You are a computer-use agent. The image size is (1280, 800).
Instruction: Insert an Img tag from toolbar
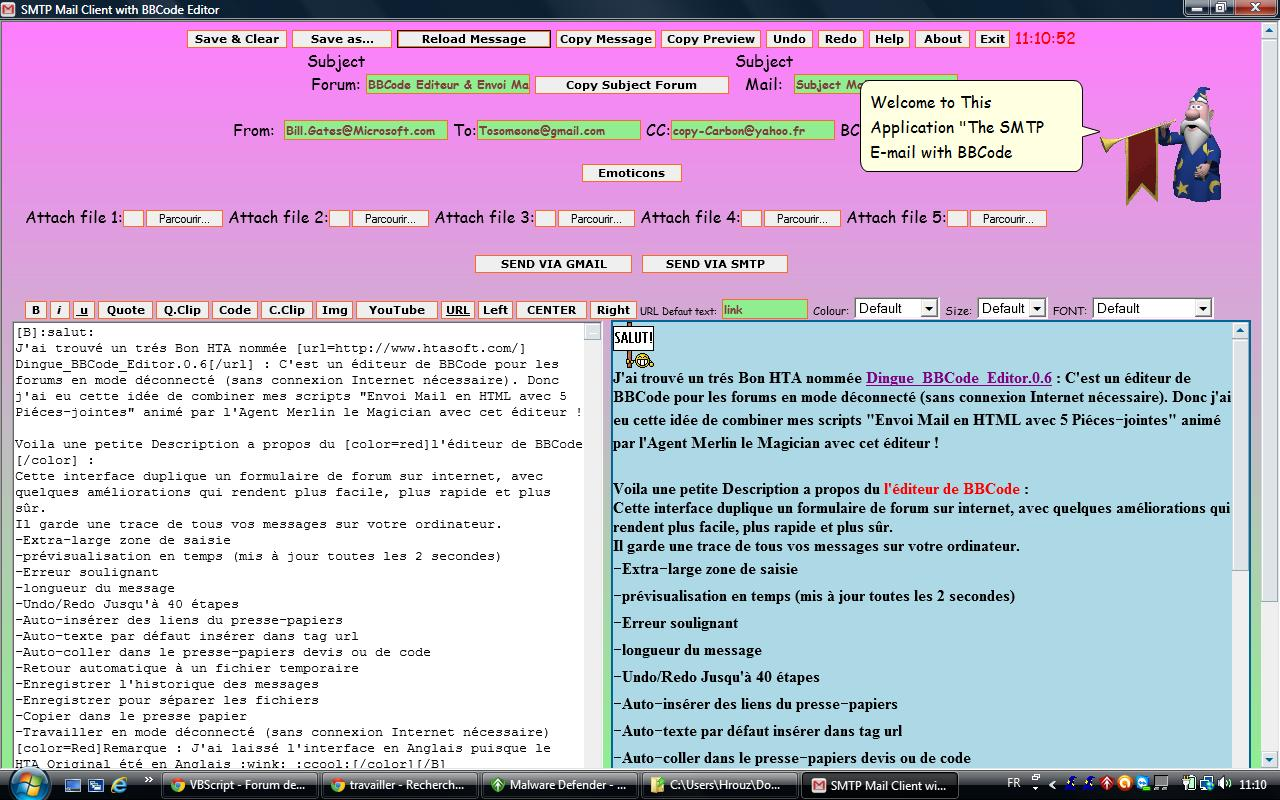click(334, 310)
